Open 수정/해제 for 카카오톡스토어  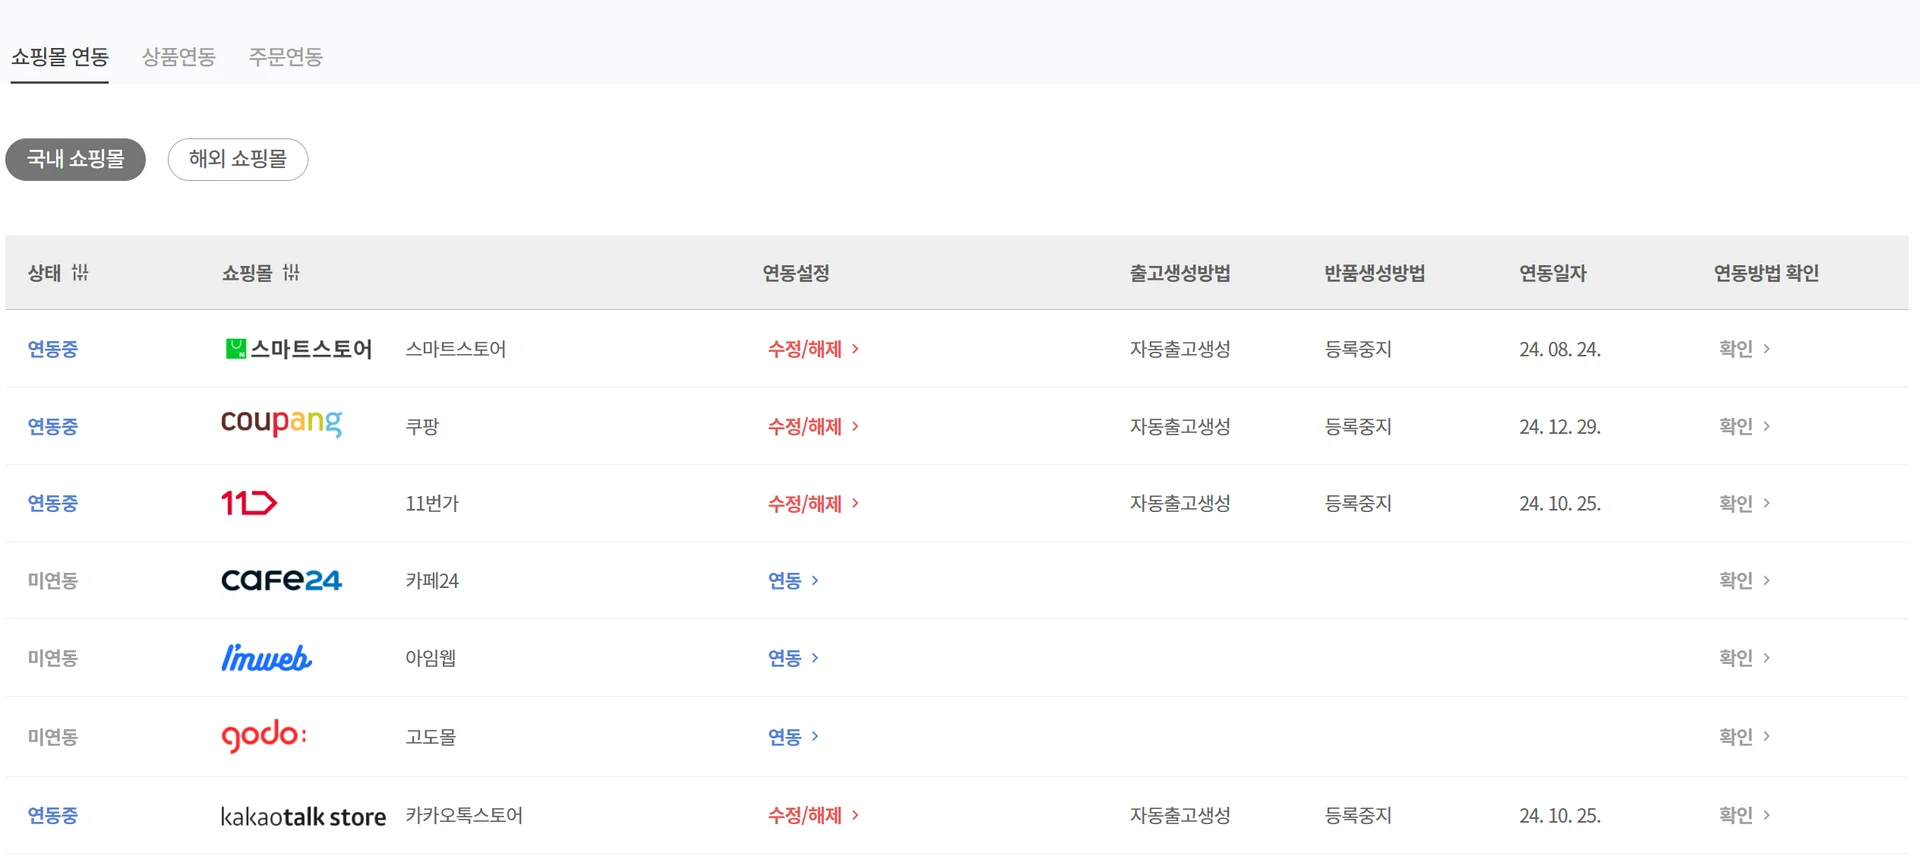click(x=813, y=816)
